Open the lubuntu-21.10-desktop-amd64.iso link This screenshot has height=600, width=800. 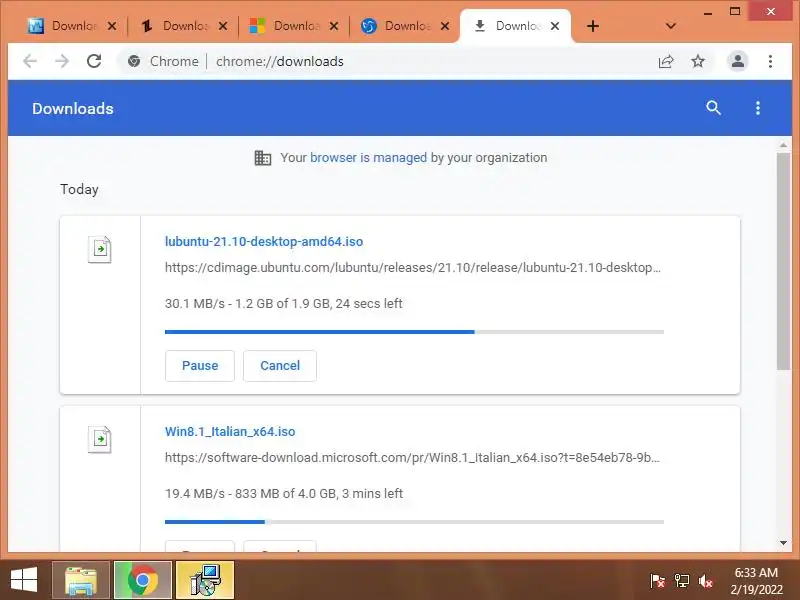click(x=264, y=242)
